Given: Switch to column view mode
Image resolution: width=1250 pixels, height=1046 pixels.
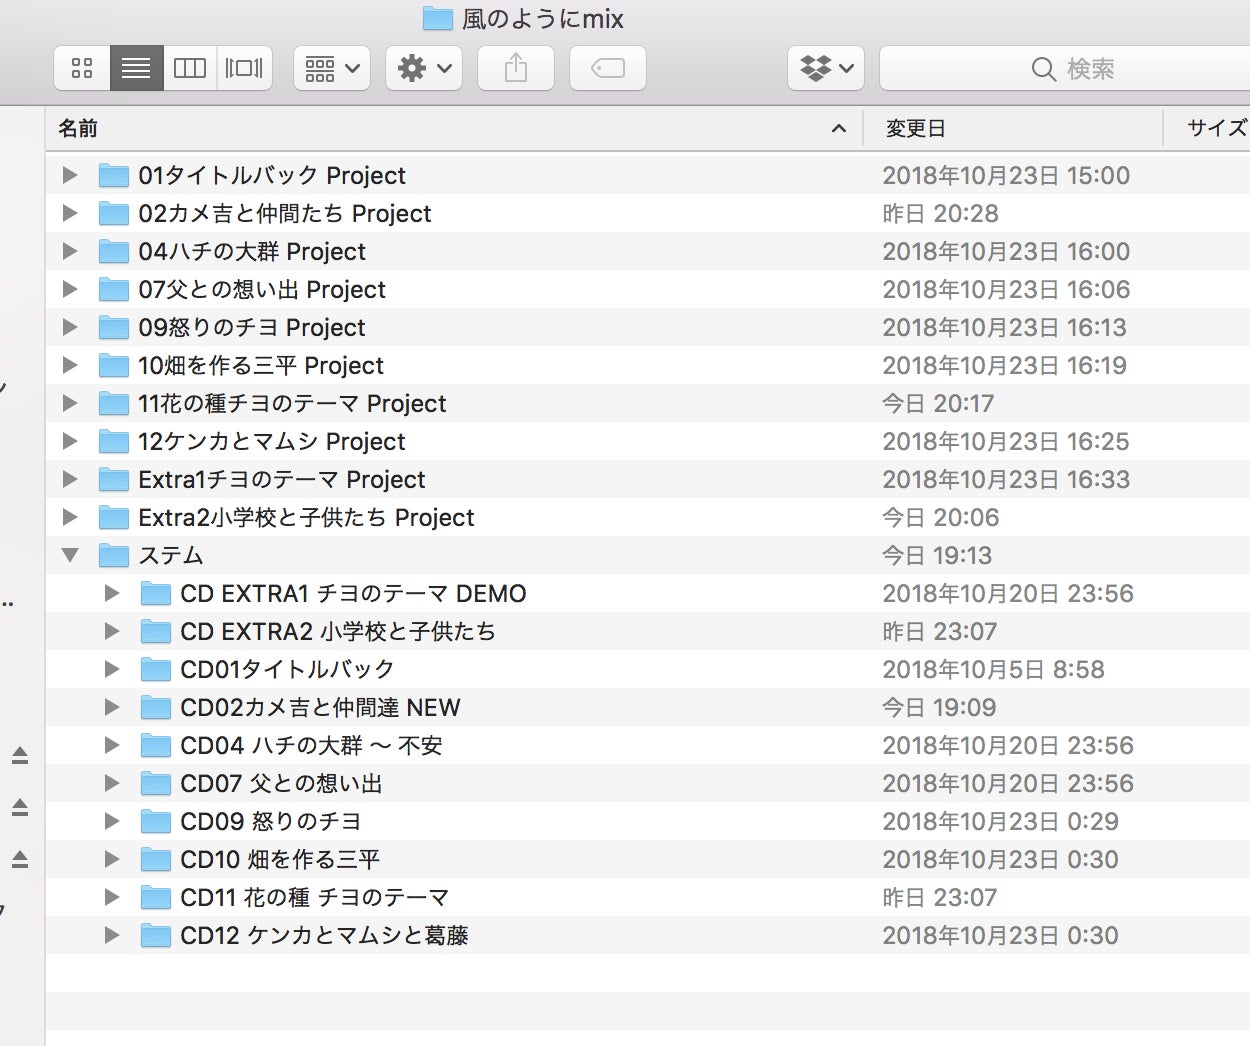Looking at the screenshot, I should (190, 68).
